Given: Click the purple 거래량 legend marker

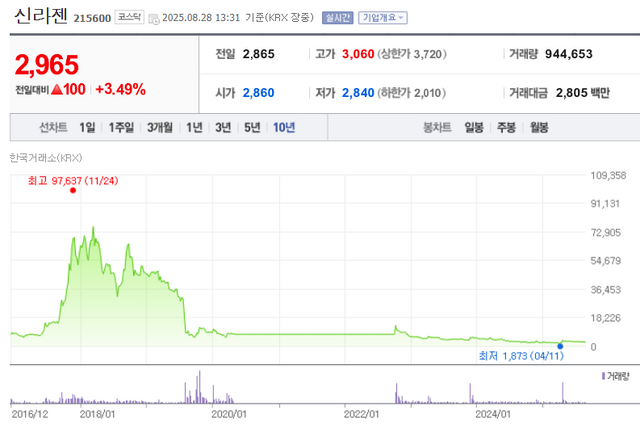Looking at the screenshot, I should pyautogui.click(x=603, y=375).
